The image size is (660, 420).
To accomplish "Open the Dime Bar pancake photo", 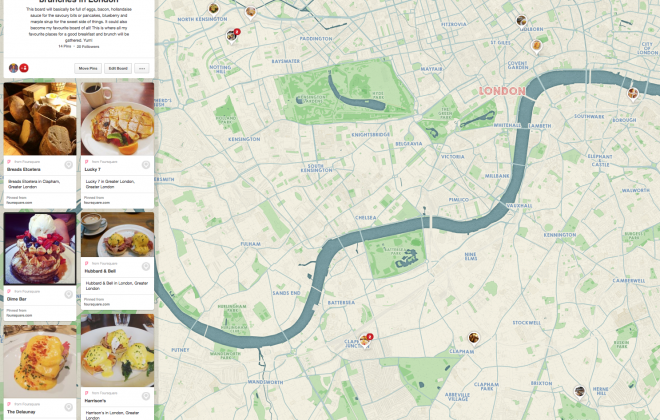I will click(40, 249).
